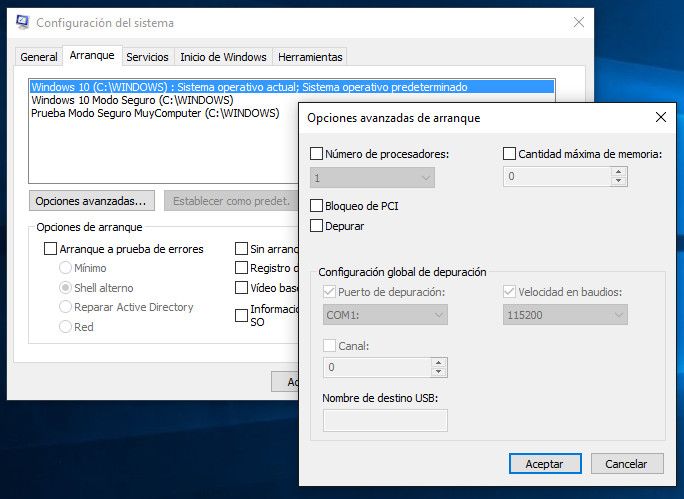Decrease maximum memory with the down arrow
This screenshot has width=684, height=499.
pos(619,181)
